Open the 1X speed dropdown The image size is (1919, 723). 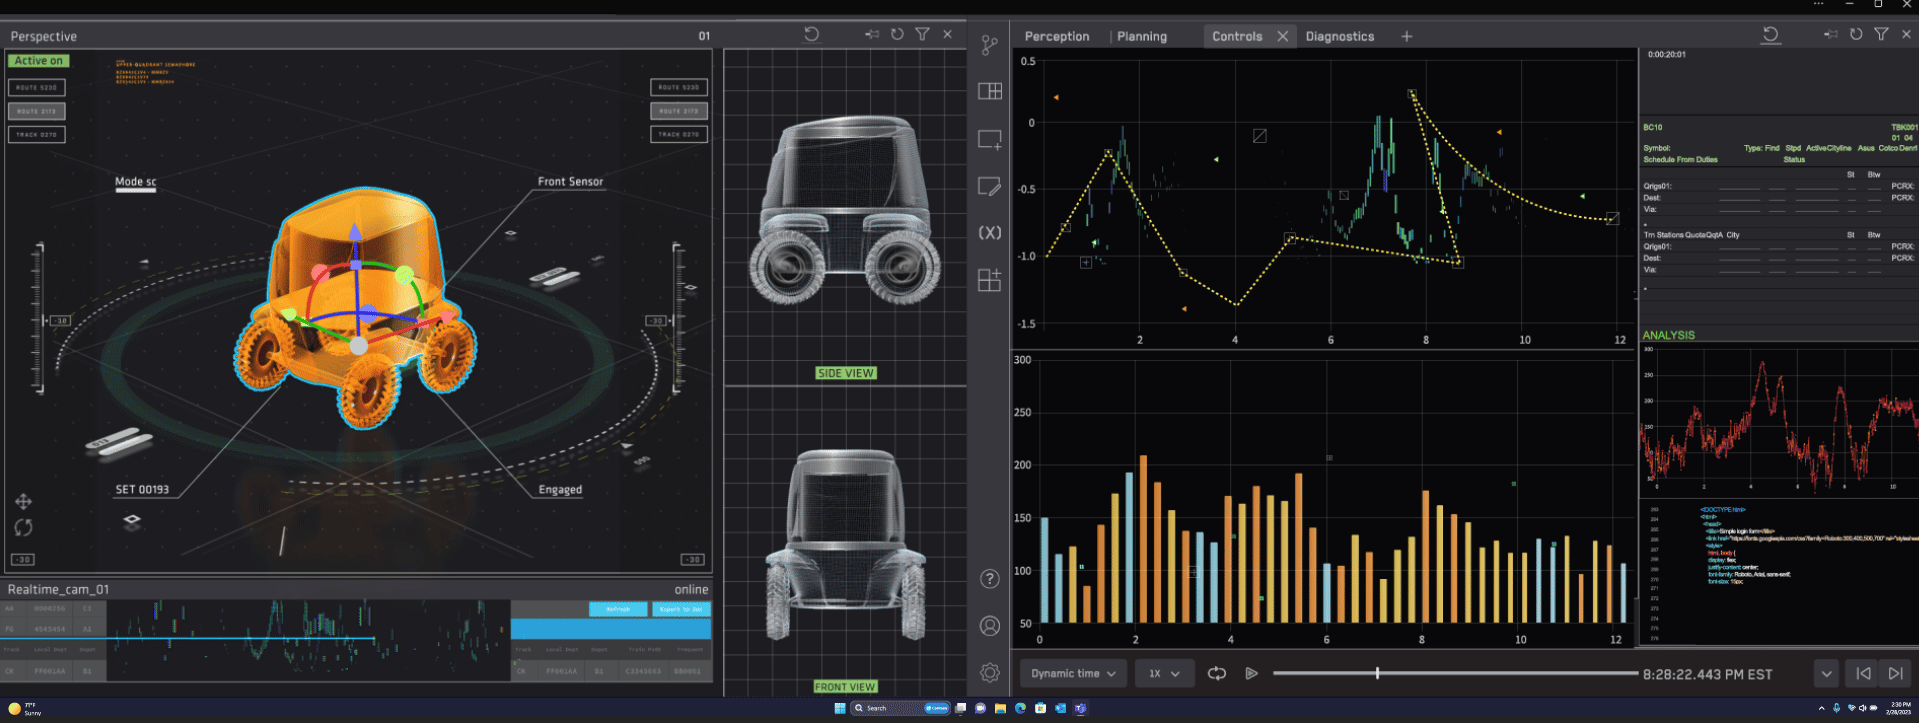(1164, 673)
